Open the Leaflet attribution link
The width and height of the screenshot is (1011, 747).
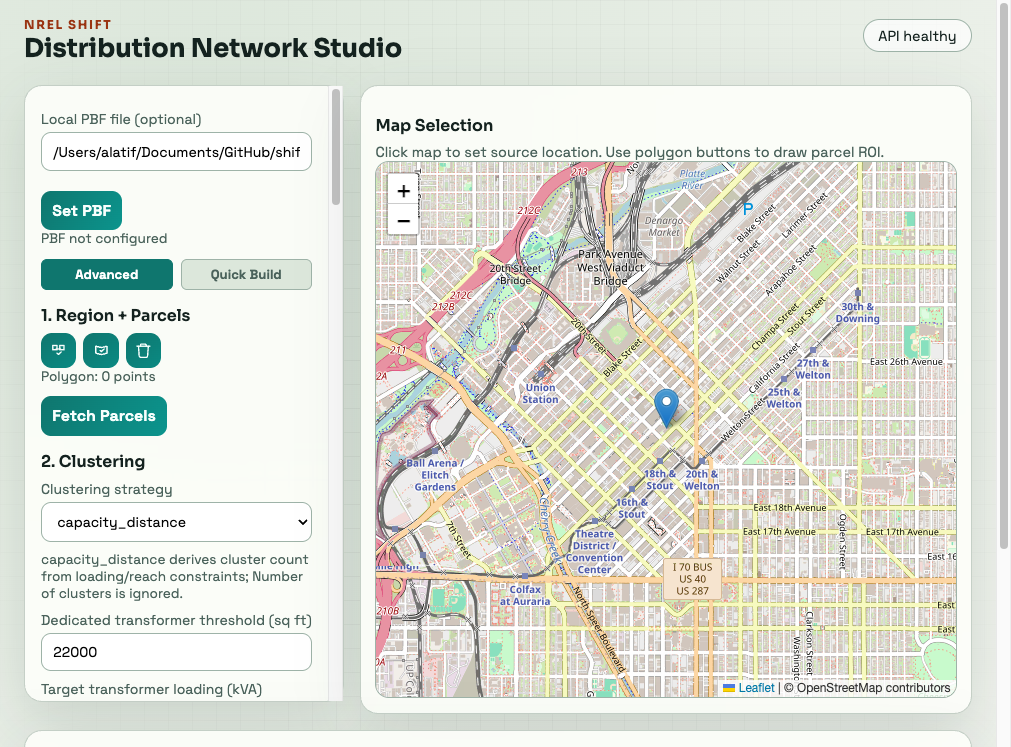pyautogui.click(x=756, y=688)
